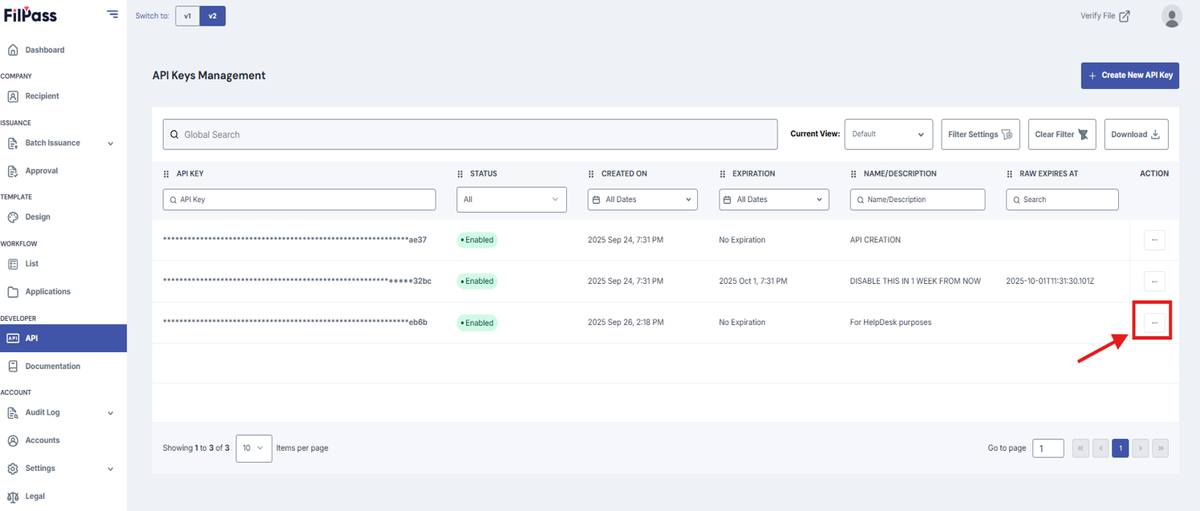Click the Name/Description filter field
The image size is (1200, 511).
pos(917,199)
